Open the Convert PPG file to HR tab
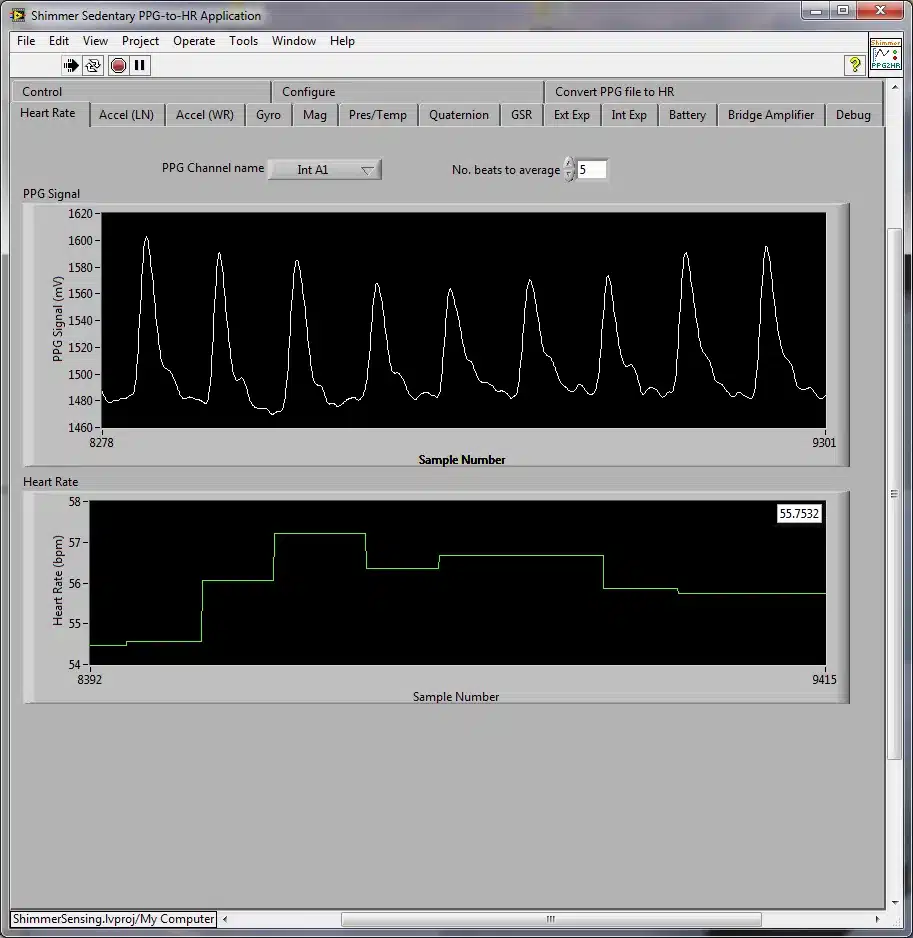Viewport: 913px width, 938px height. click(x=713, y=92)
